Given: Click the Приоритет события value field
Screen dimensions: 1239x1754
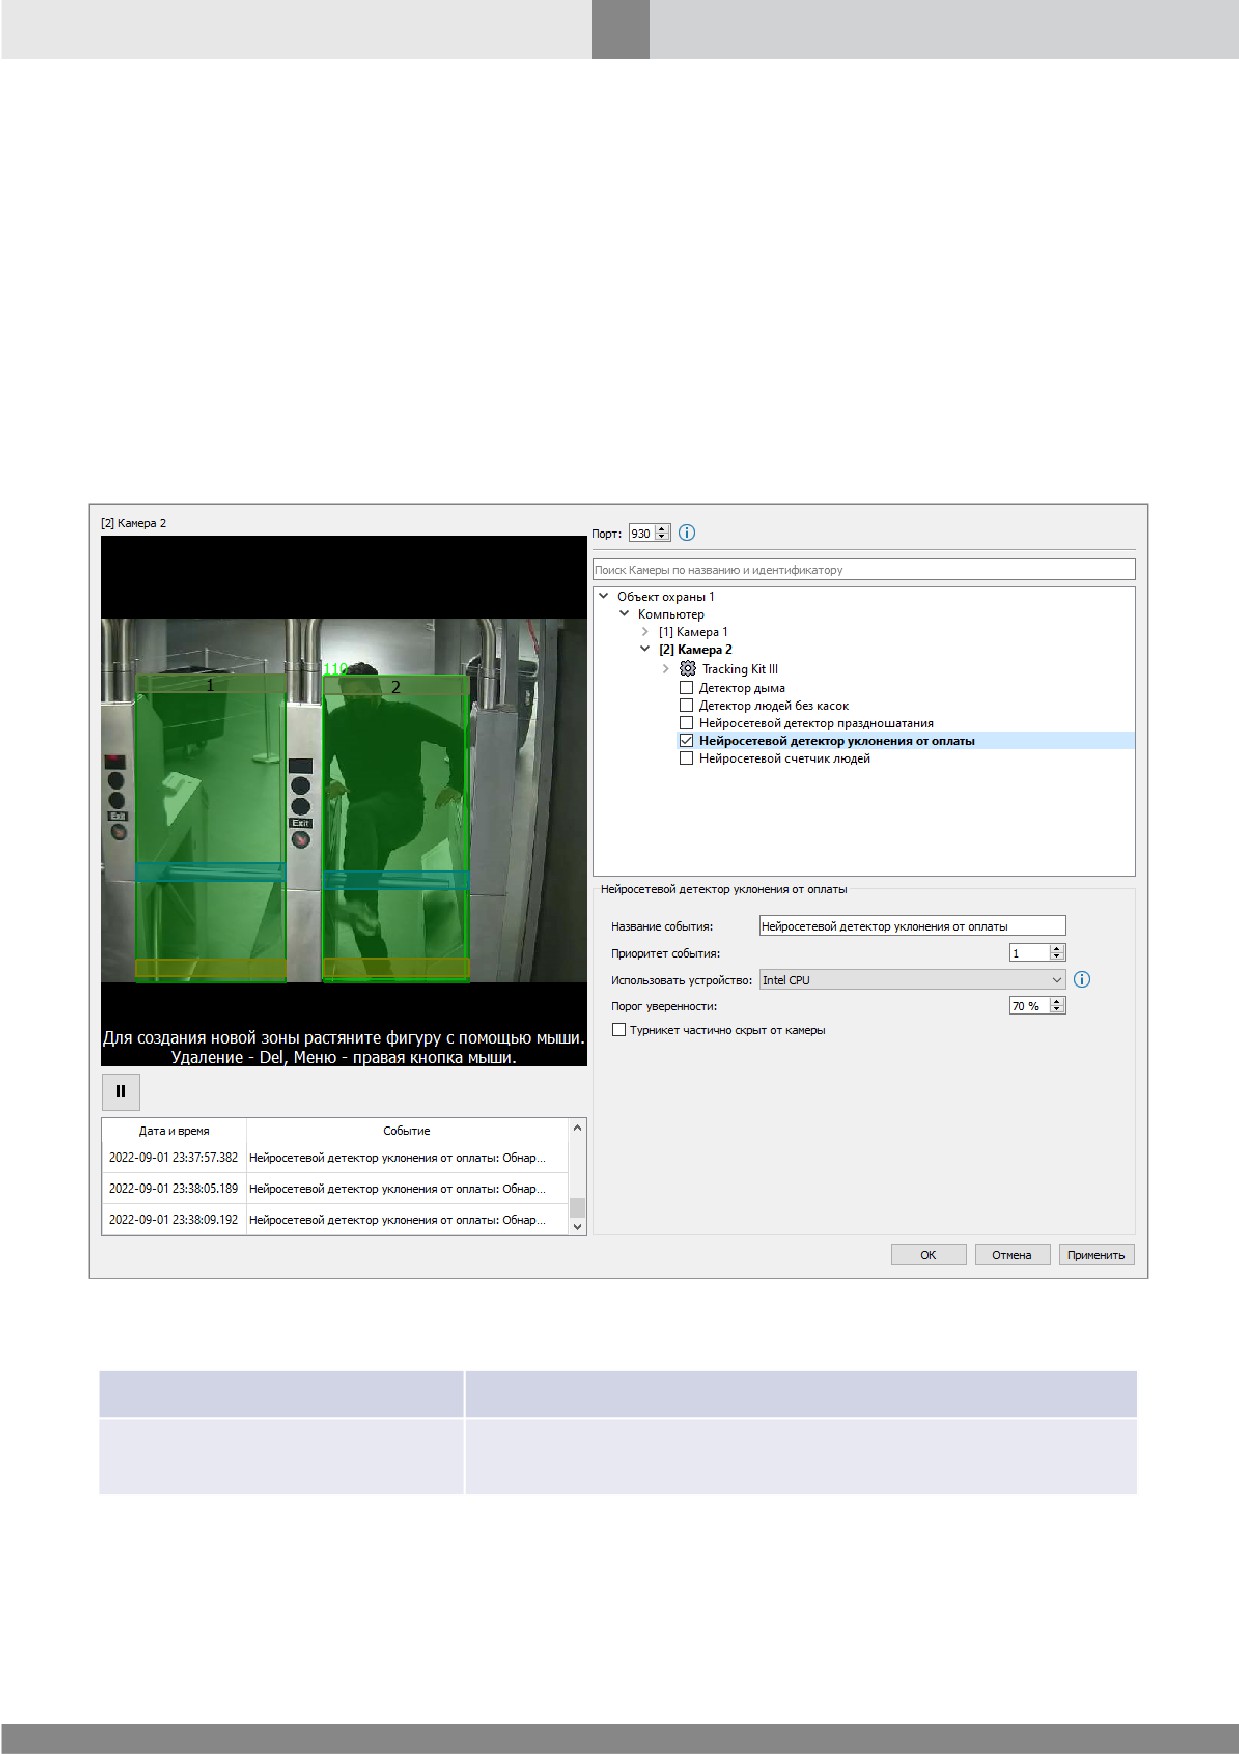Looking at the screenshot, I should 1029,953.
